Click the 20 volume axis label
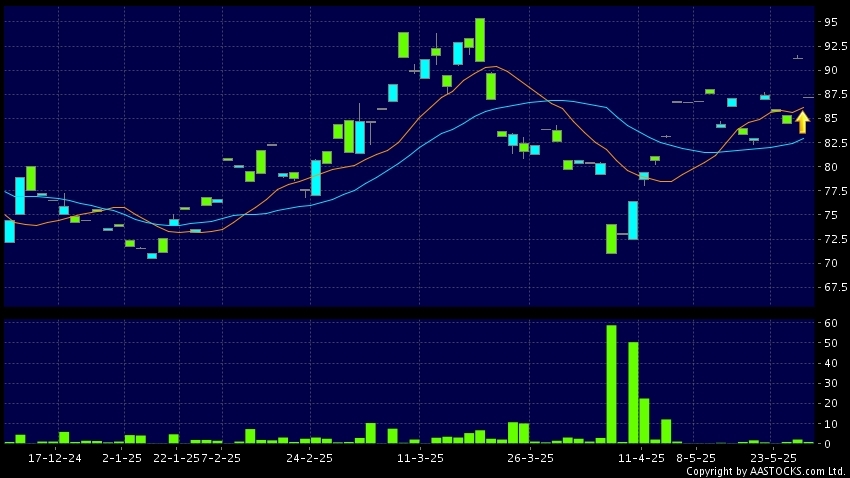 (x=830, y=404)
